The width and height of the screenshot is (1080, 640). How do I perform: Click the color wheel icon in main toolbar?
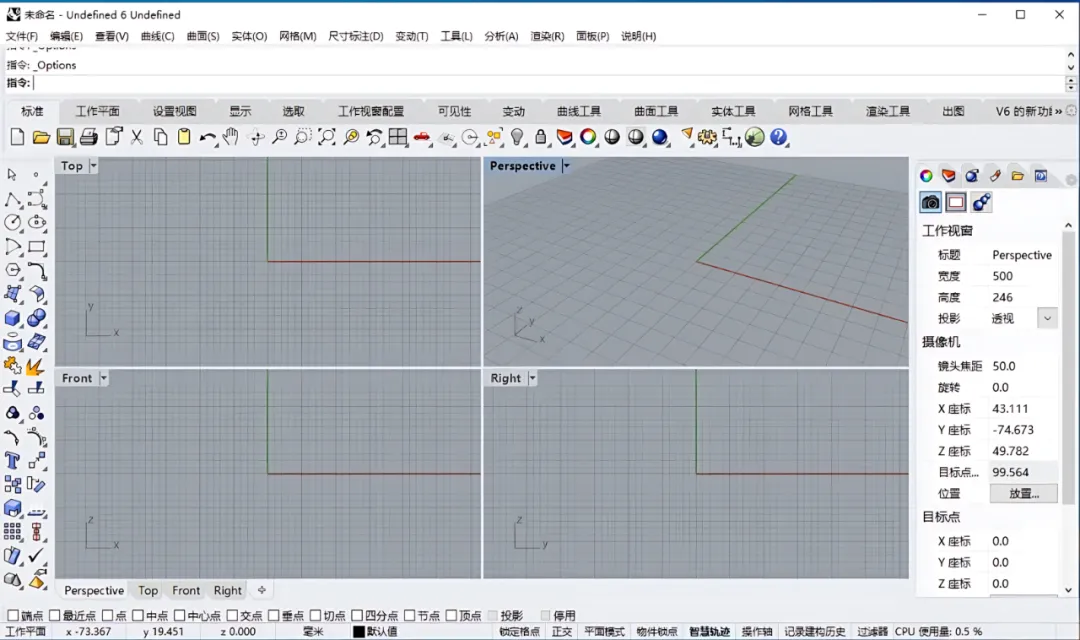(588, 137)
